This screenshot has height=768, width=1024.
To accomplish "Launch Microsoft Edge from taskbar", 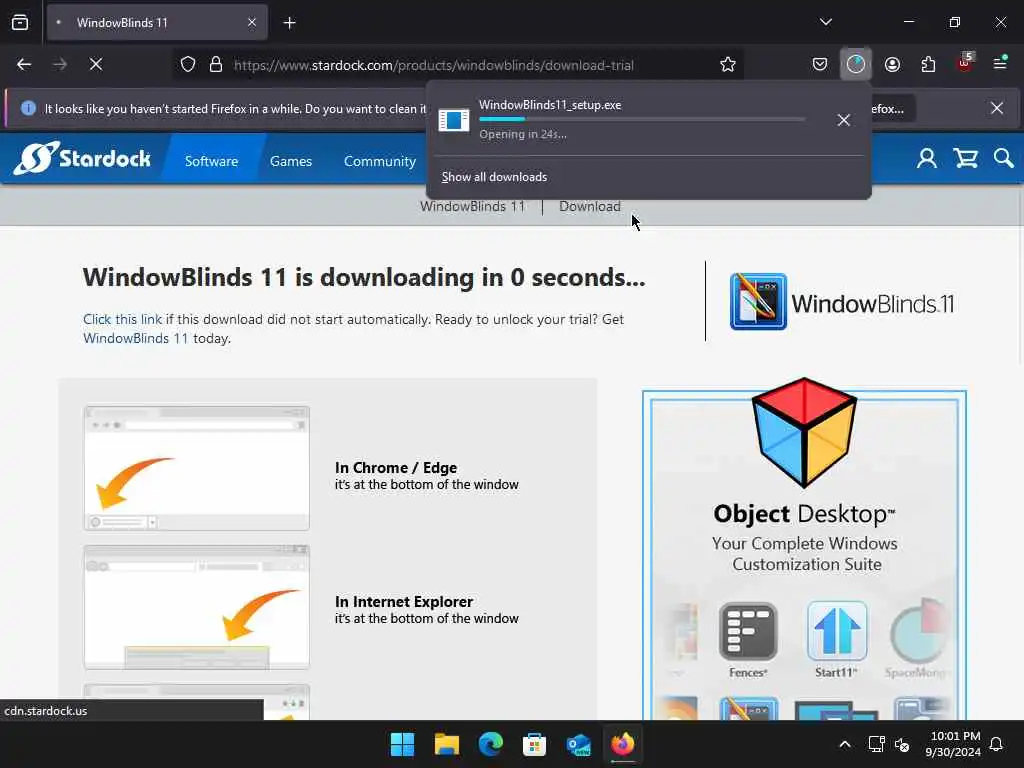I will (490, 744).
